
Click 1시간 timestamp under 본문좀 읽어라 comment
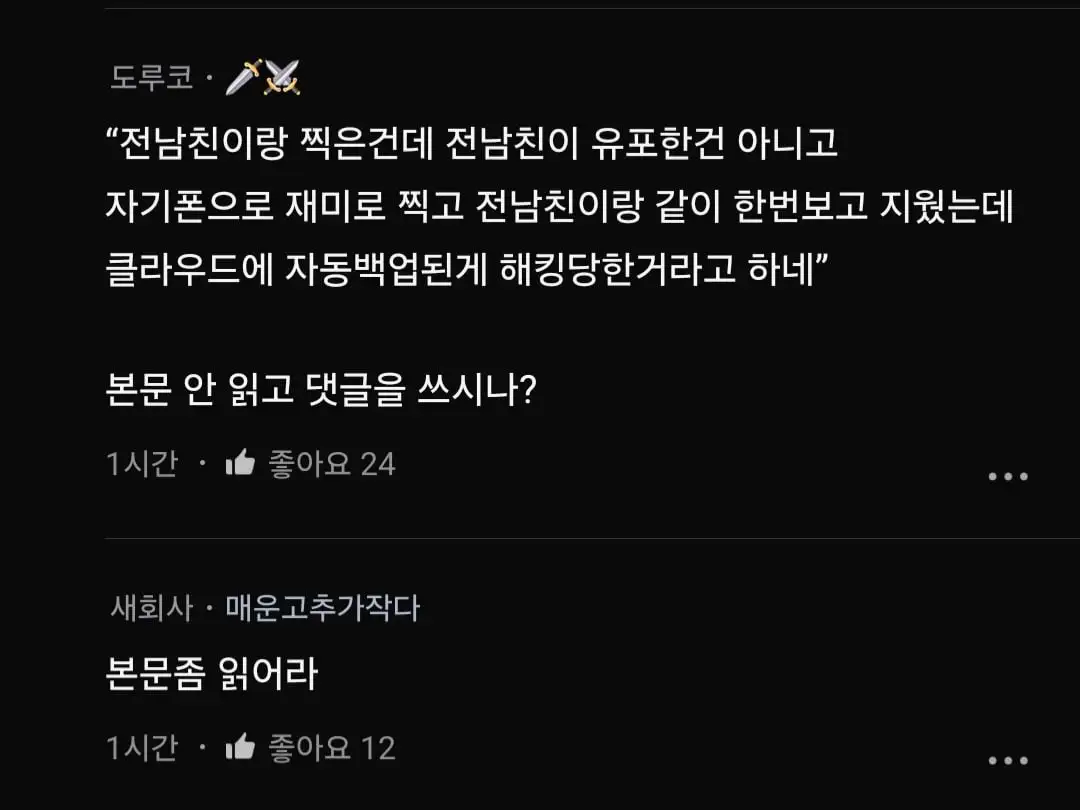point(142,748)
